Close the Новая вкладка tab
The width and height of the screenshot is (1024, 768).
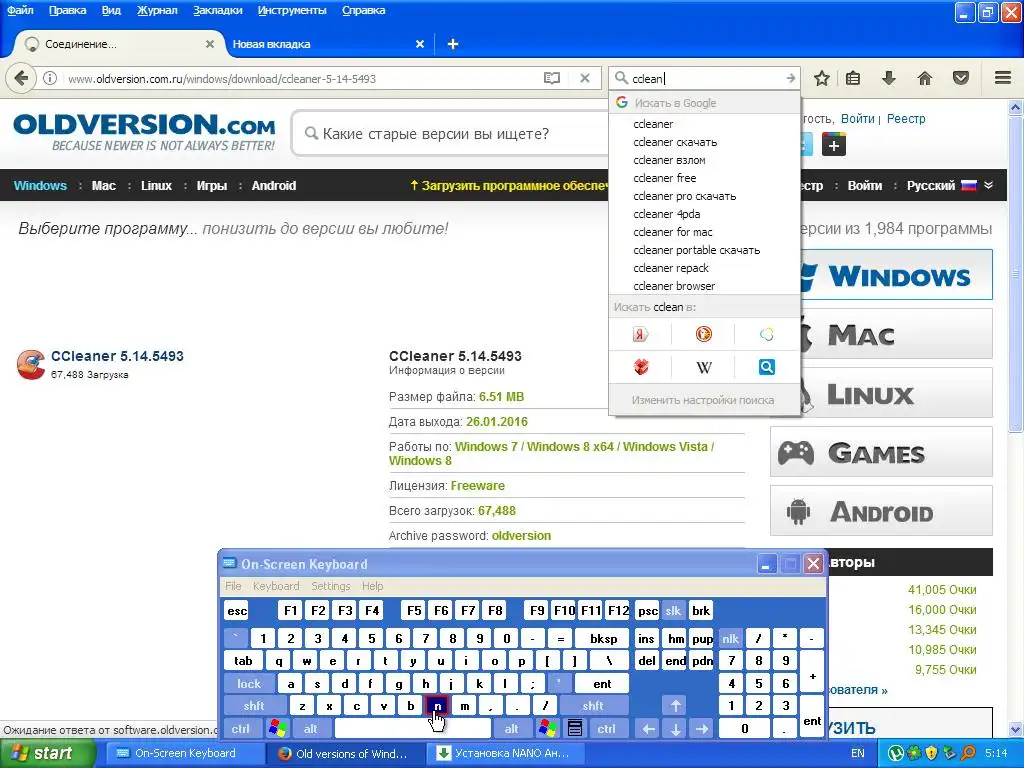click(x=420, y=44)
